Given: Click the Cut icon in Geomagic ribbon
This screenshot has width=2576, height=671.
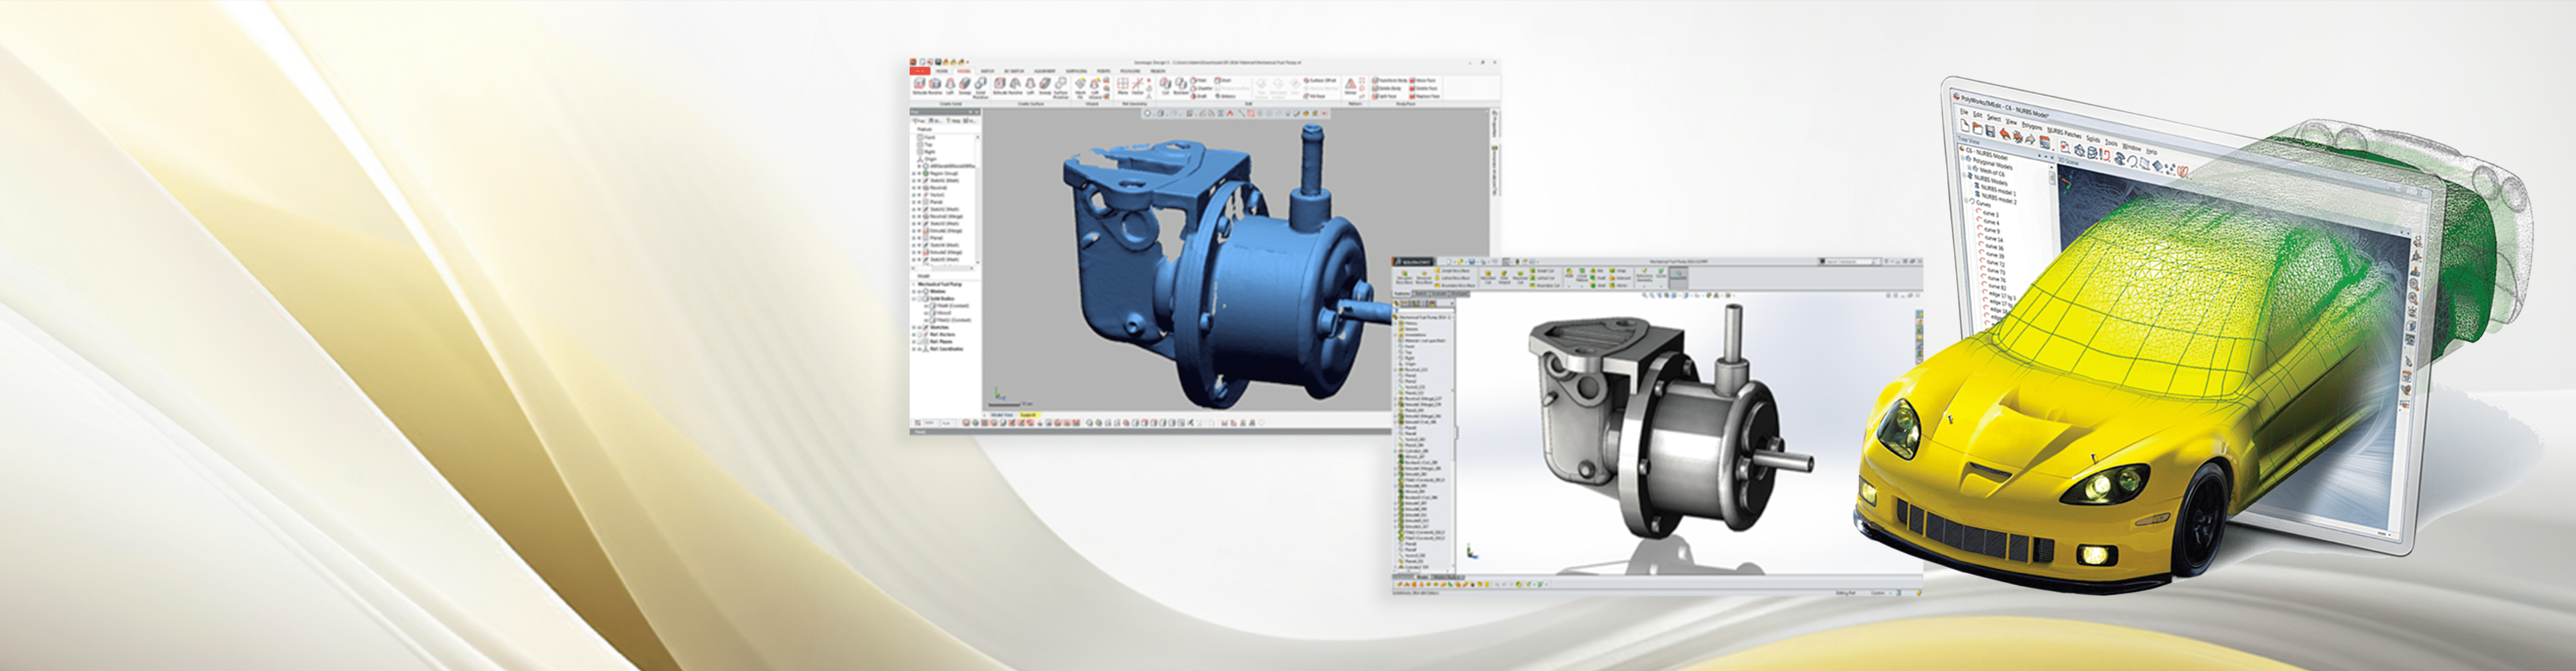Looking at the screenshot, I should (1165, 85).
